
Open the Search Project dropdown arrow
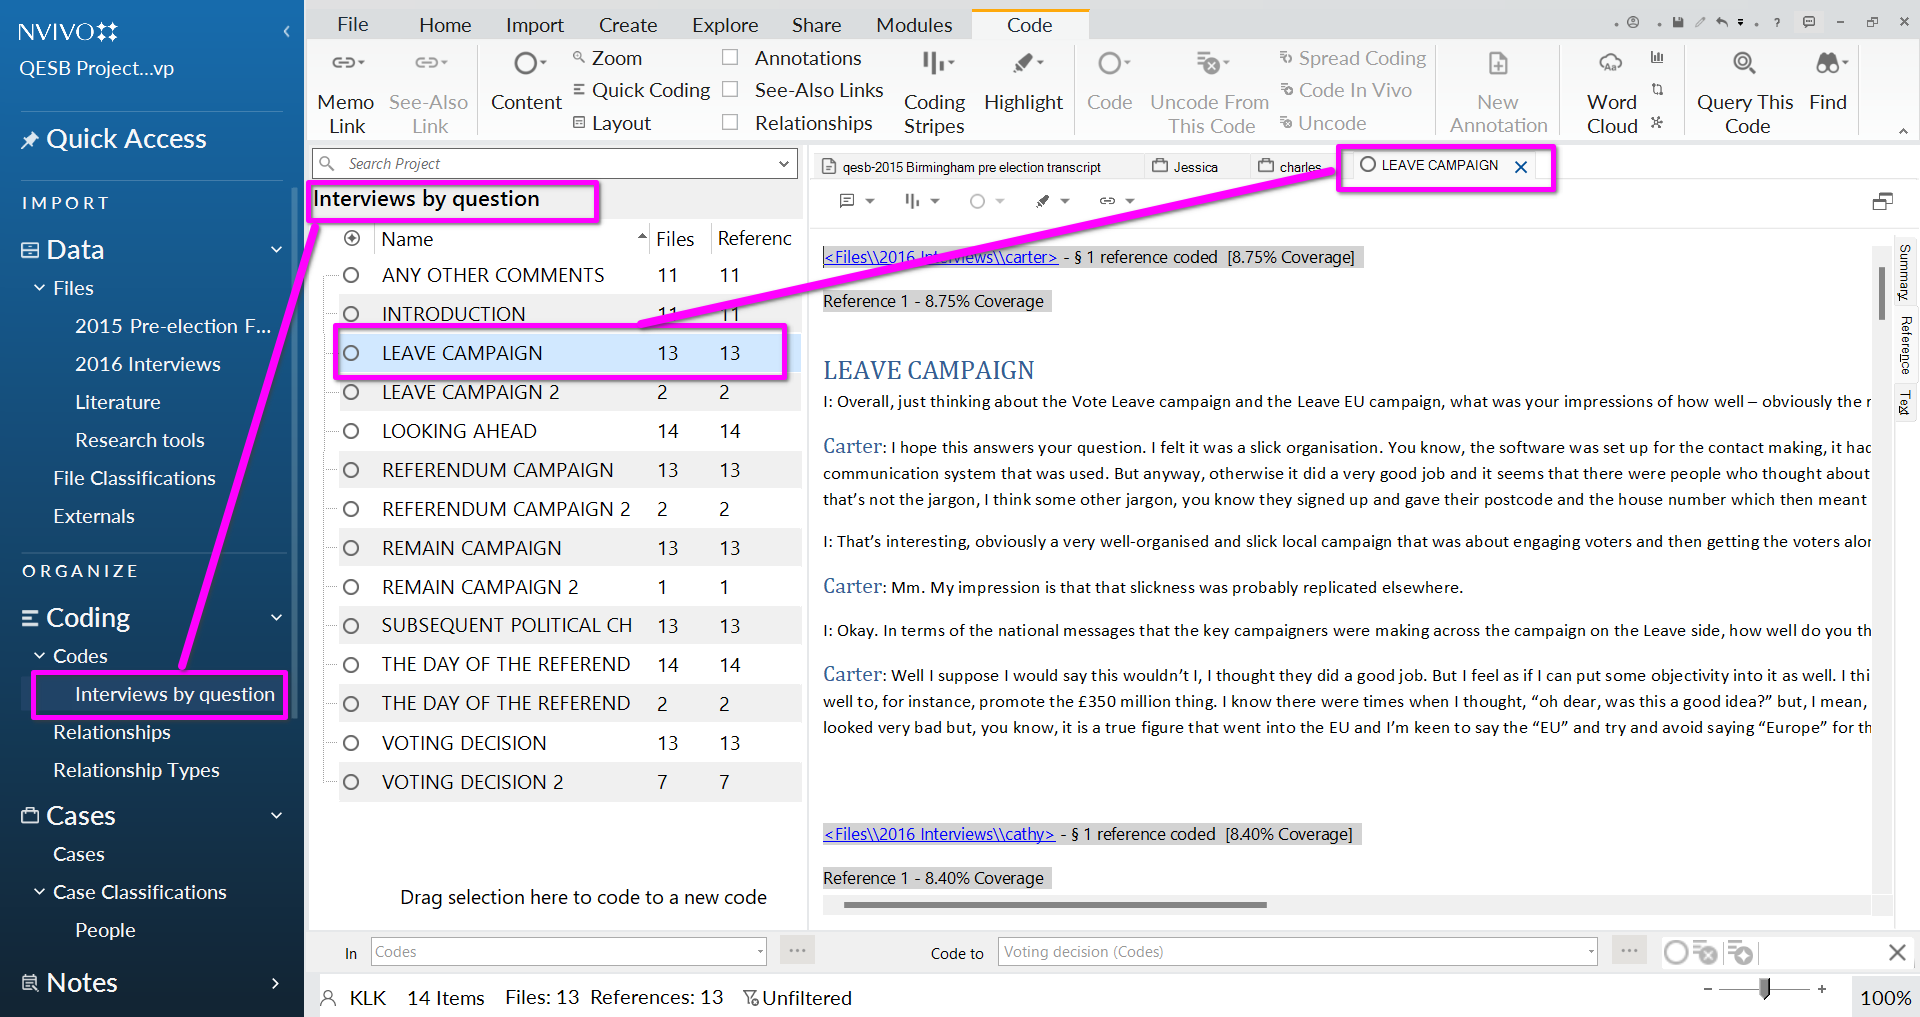pyautogui.click(x=784, y=164)
